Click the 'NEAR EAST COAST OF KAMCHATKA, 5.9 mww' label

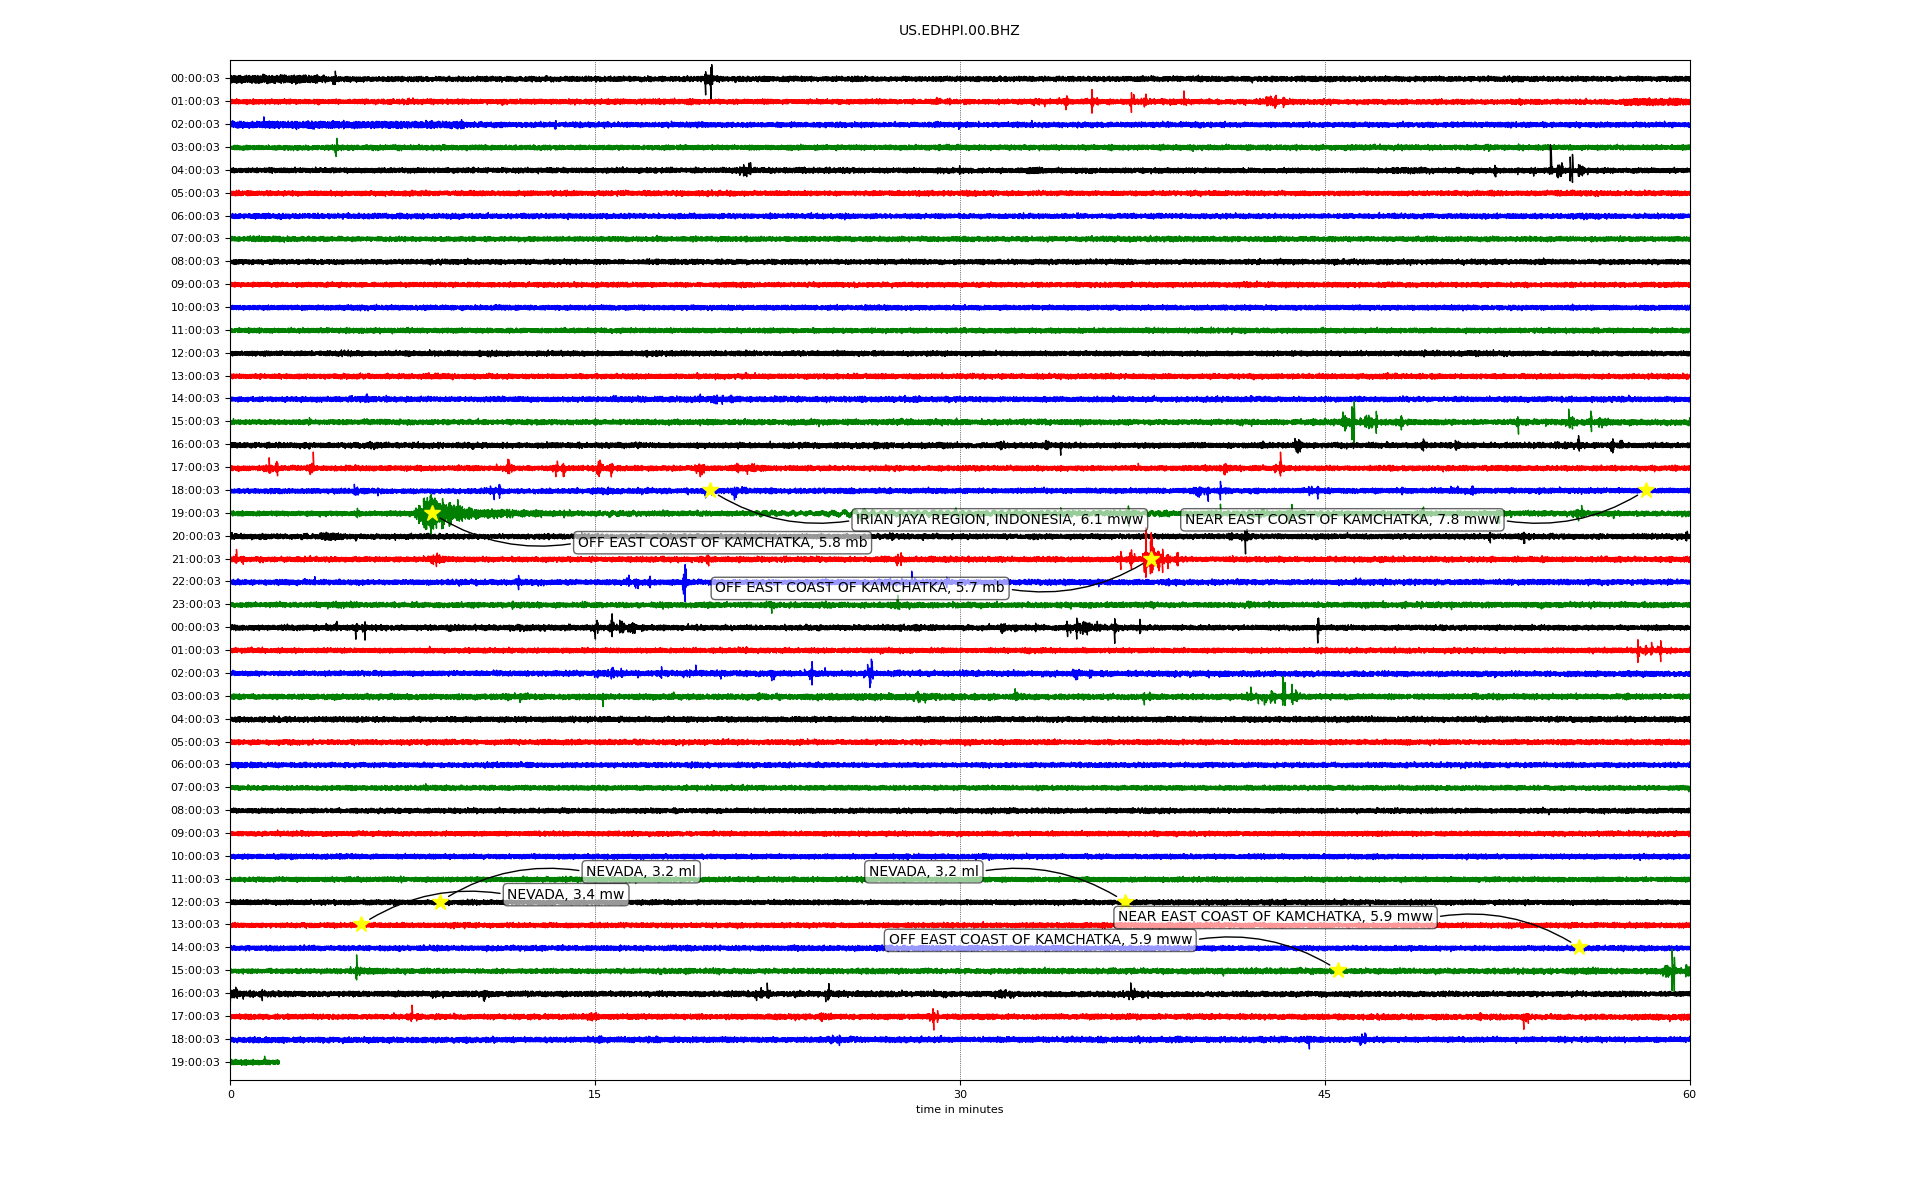[x=1275, y=916]
